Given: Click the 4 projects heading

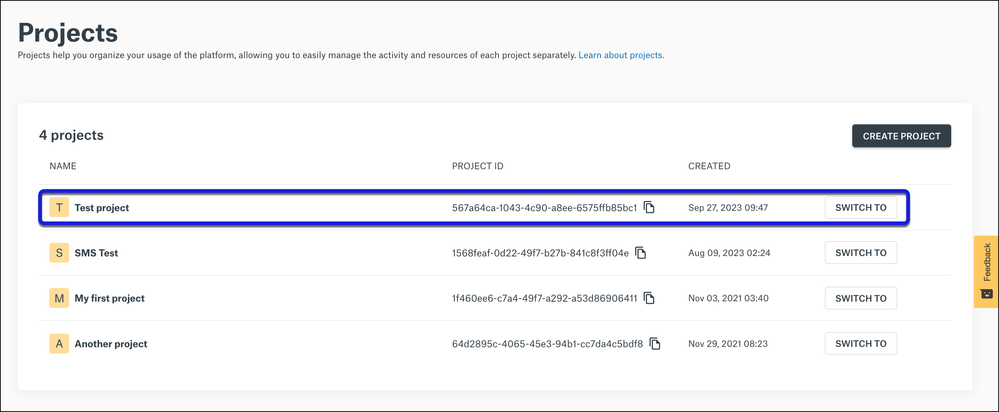Looking at the screenshot, I should [71, 136].
